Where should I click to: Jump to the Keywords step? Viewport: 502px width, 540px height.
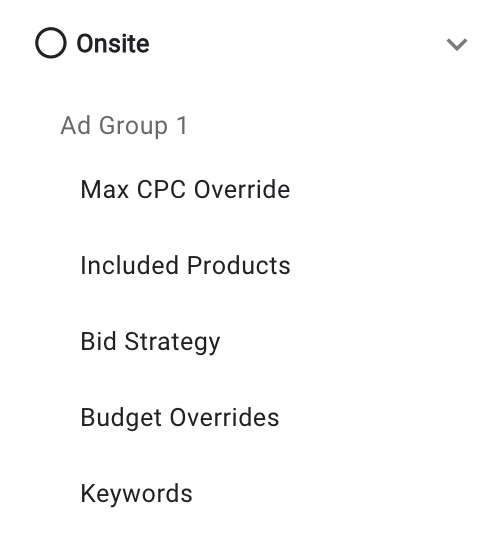[x=136, y=494]
